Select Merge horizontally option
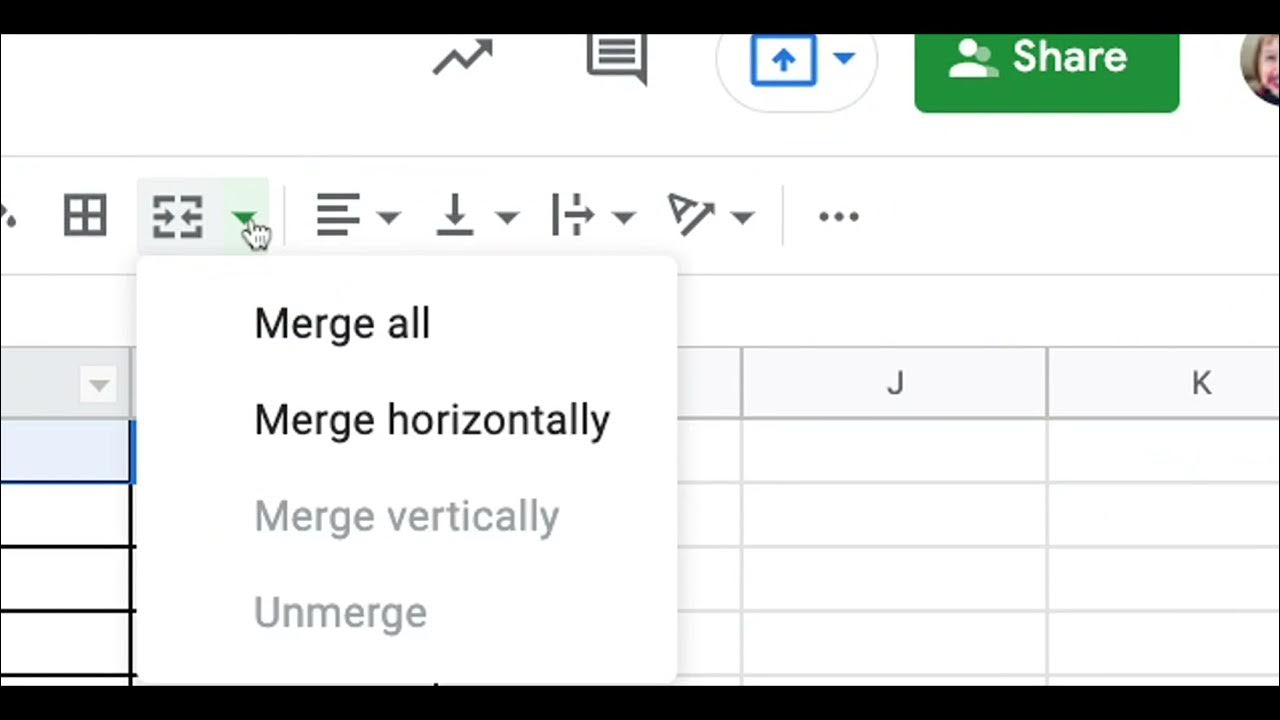The height and width of the screenshot is (720, 1280). (432, 420)
